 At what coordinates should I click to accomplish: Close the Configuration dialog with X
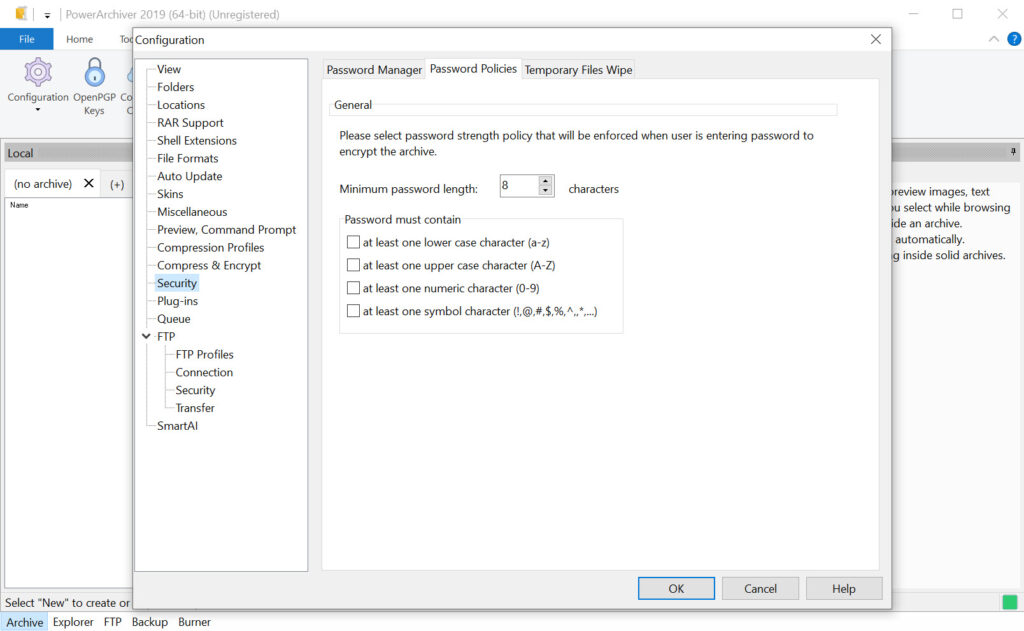point(875,39)
